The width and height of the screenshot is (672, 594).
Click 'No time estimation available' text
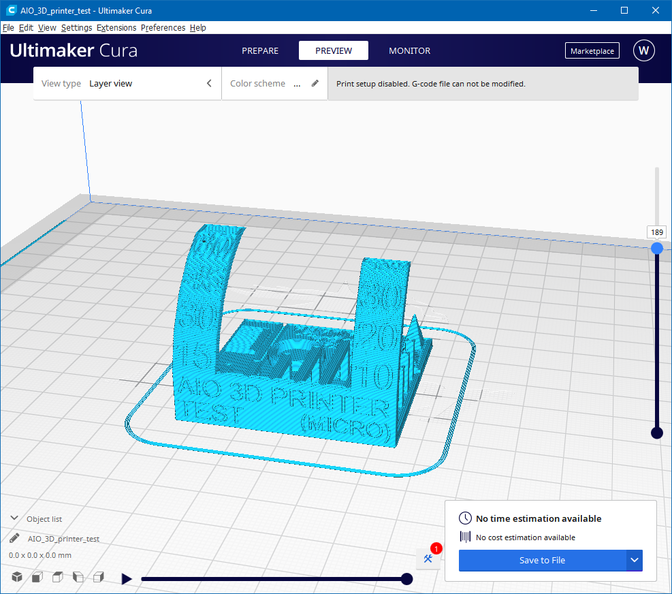[x=538, y=519]
